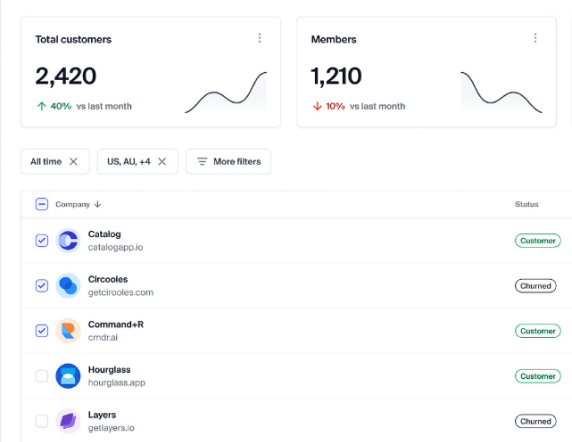The width and height of the screenshot is (572, 442).
Task: Click the Total customers trend chart
Action: tap(226, 93)
